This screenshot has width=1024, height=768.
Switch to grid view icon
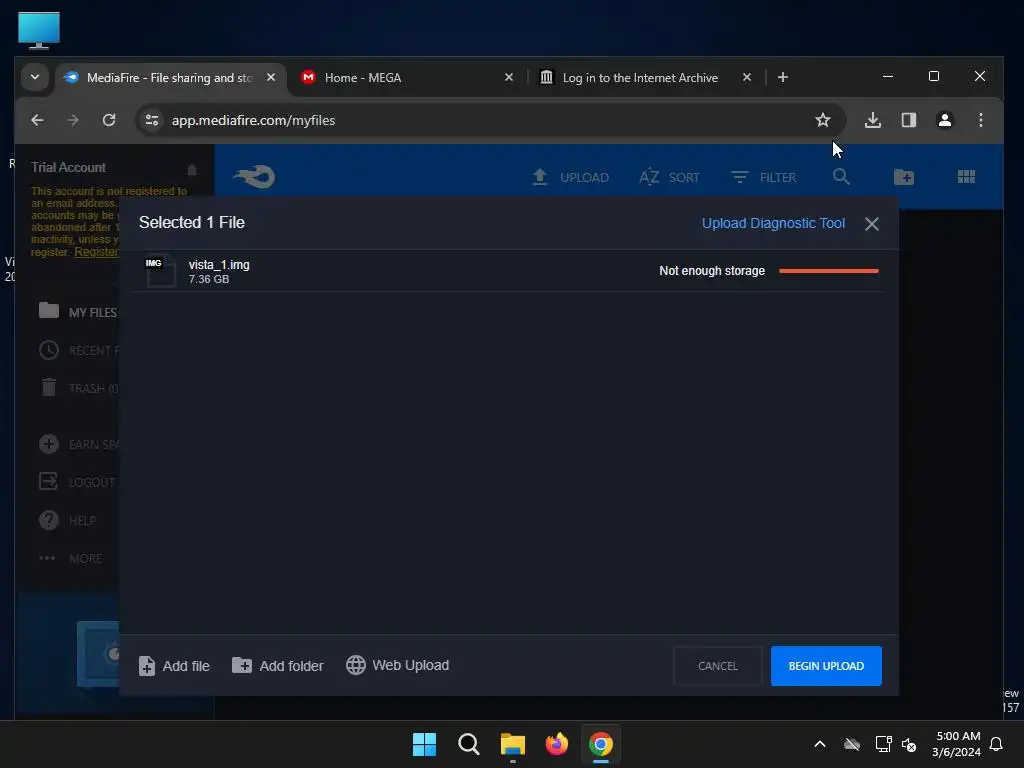click(966, 177)
